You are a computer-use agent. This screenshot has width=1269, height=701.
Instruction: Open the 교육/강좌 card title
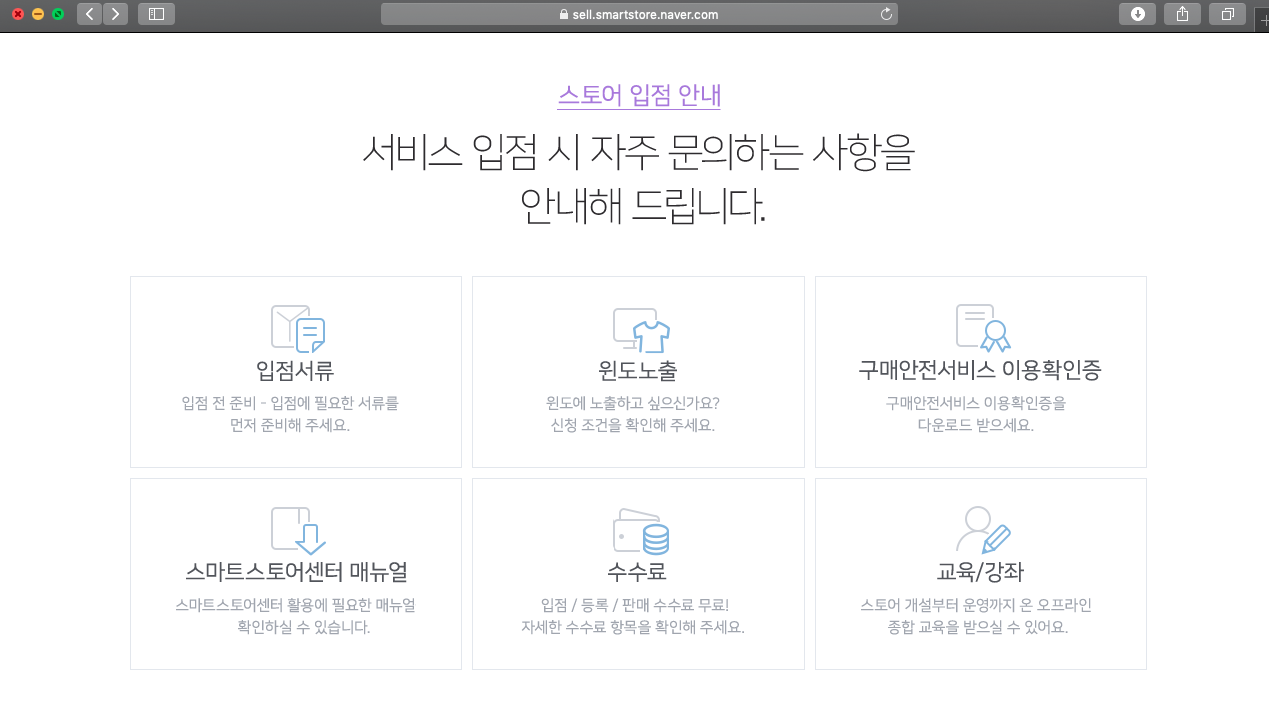click(x=980, y=573)
